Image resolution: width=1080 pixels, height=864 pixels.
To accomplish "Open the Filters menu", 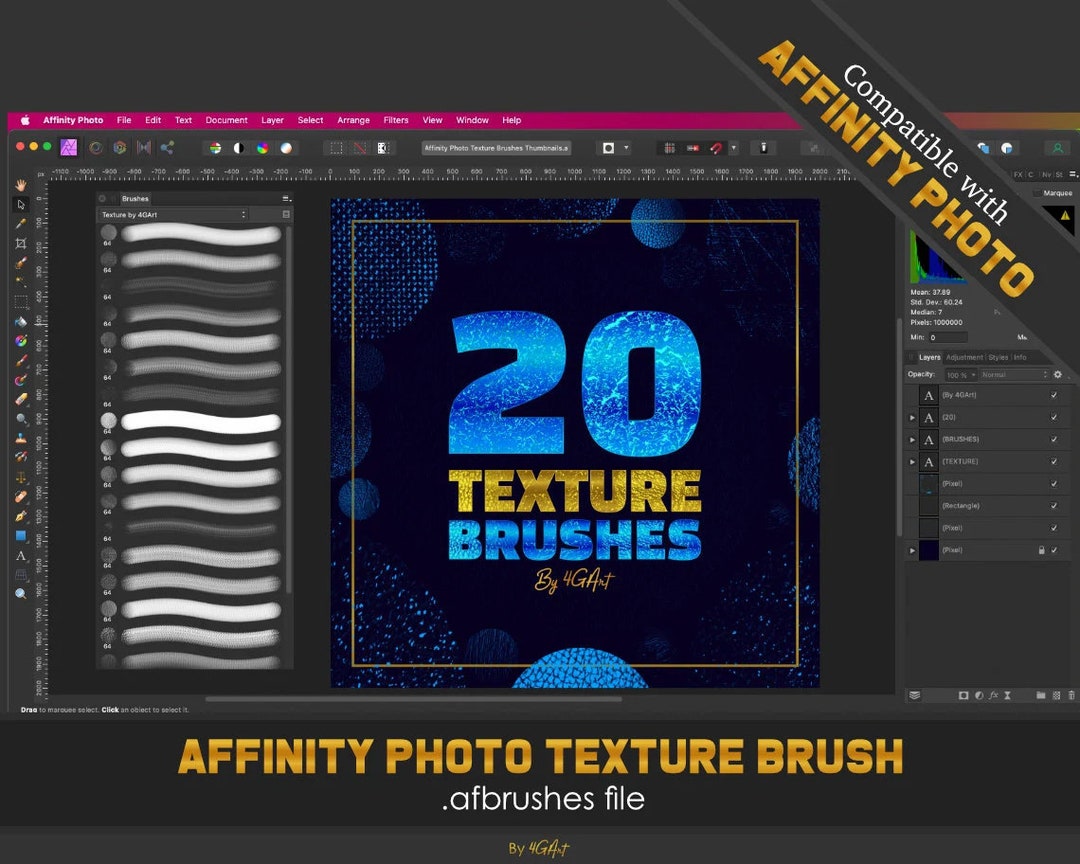I will coord(395,120).
